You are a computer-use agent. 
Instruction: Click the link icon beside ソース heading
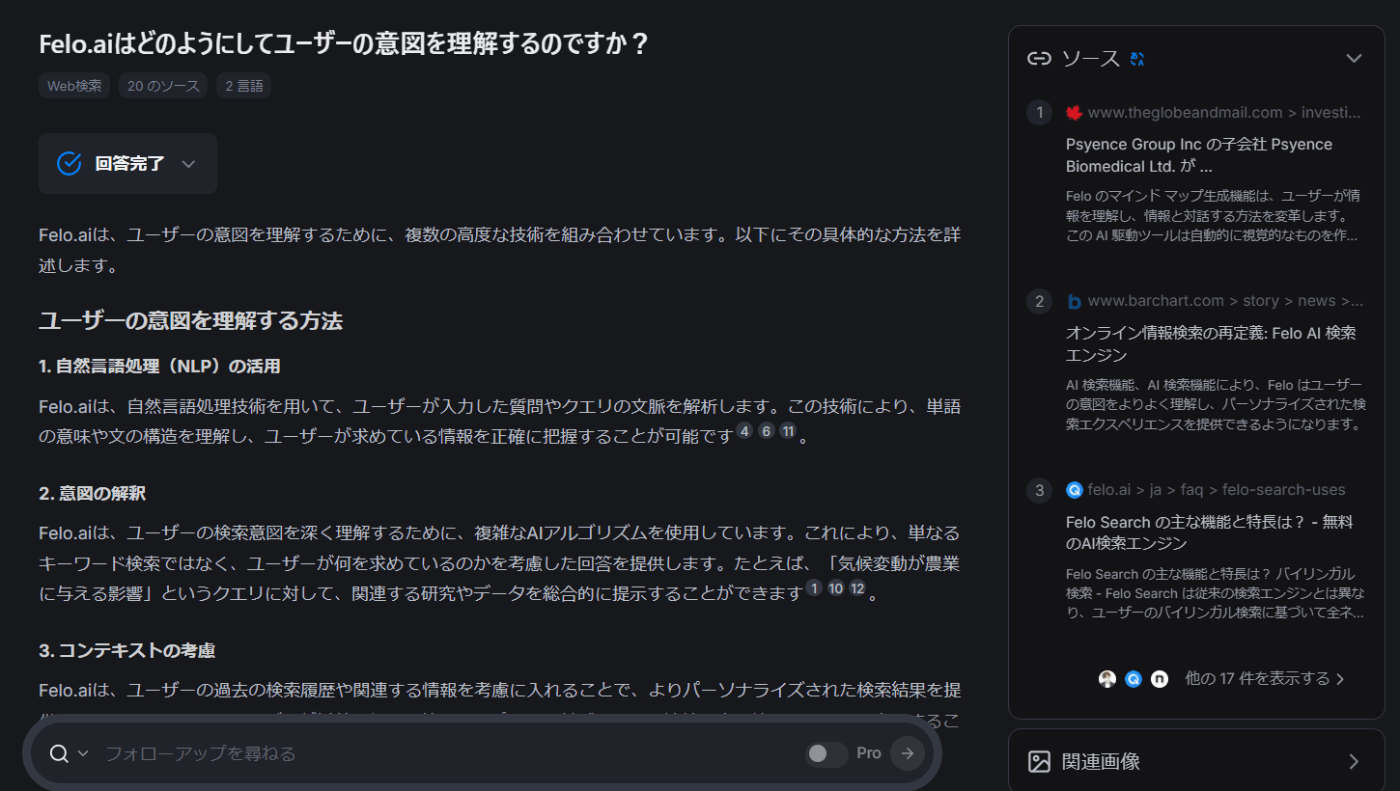tap(1039, 58)
